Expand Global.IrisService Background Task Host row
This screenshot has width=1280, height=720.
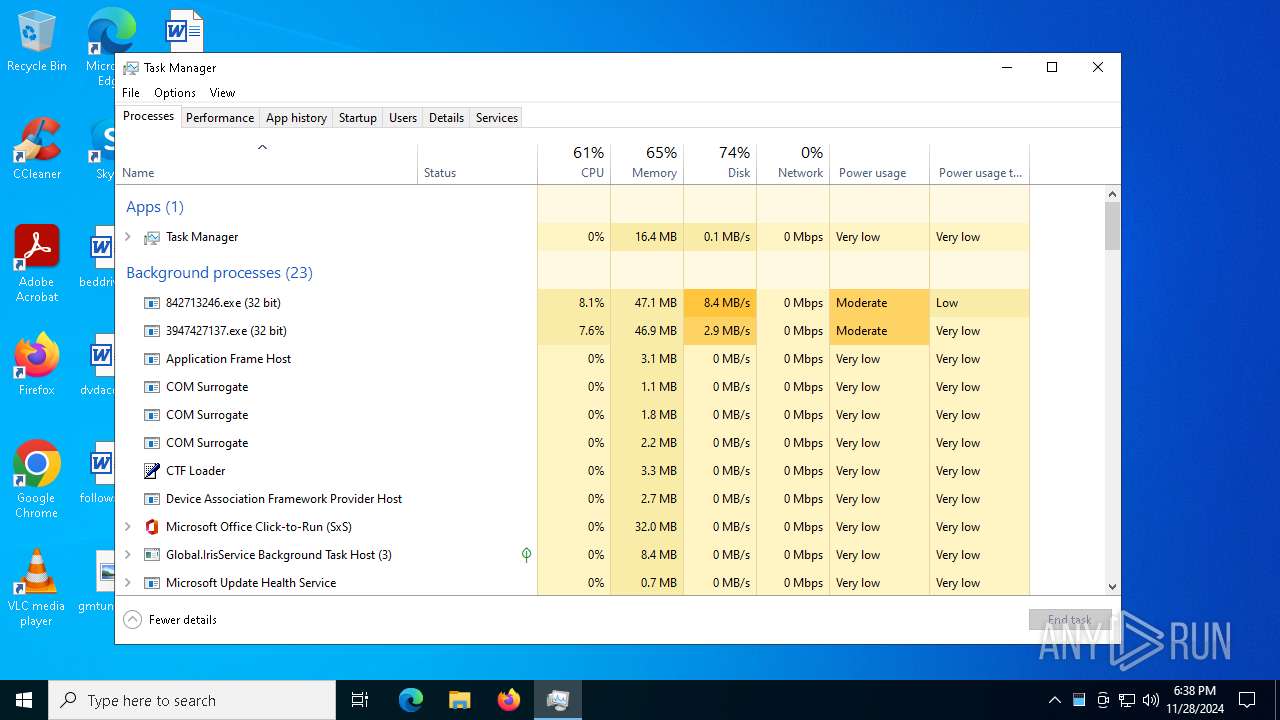[x=128, y=555]
